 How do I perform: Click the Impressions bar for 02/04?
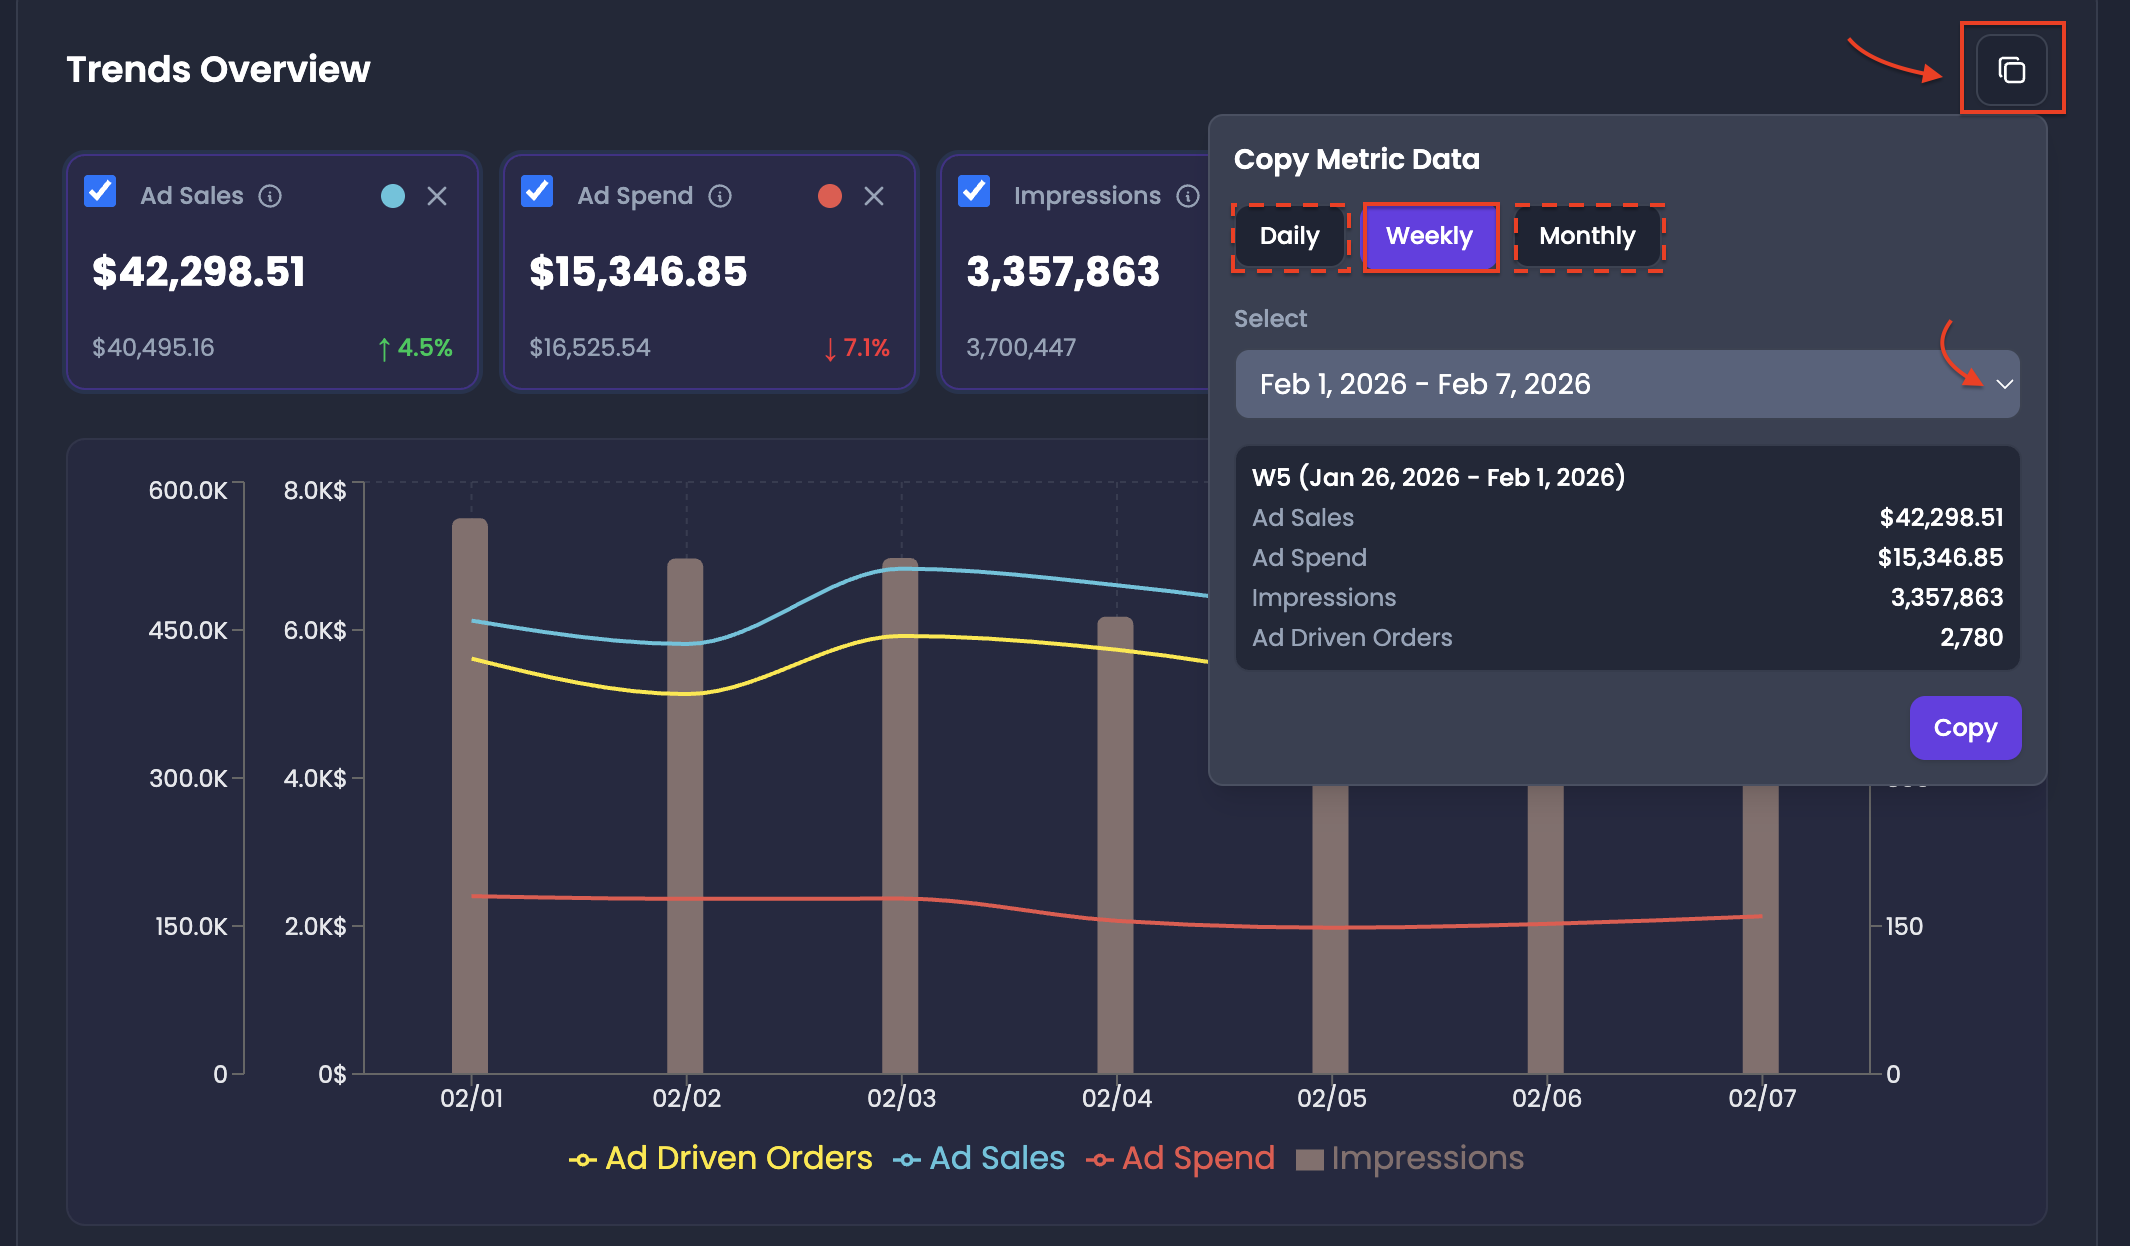click(1115, 845)
